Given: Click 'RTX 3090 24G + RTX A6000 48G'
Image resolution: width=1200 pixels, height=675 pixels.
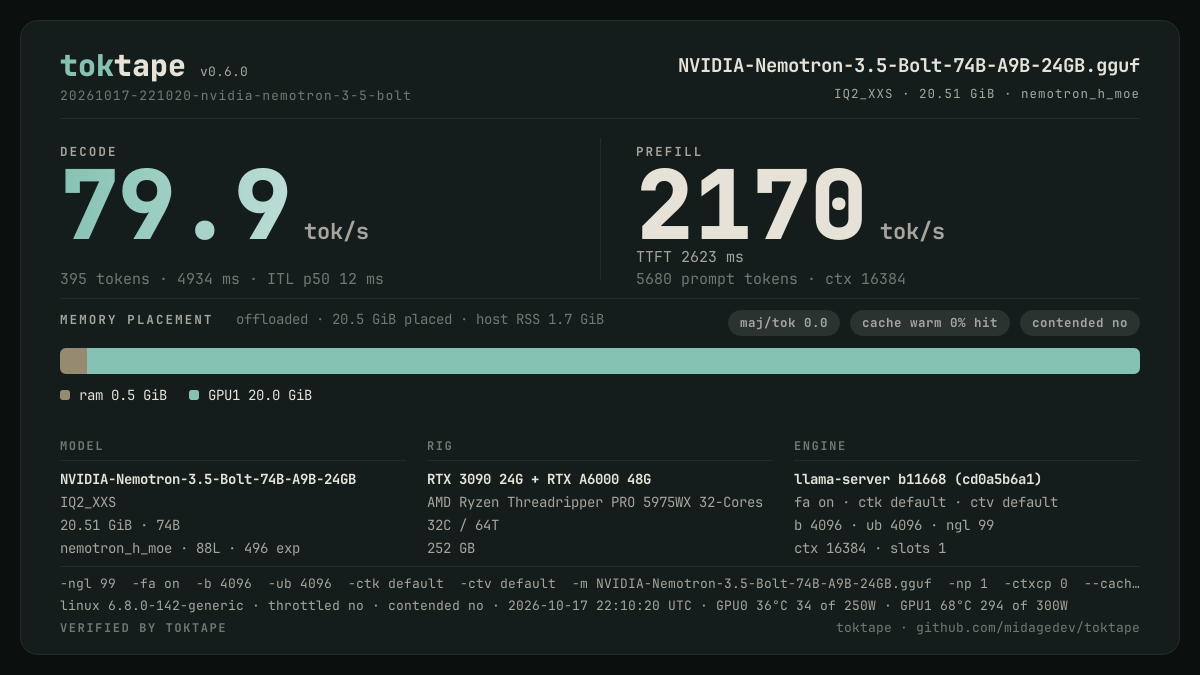Looking at the screenshot, I should pos(539,479).
